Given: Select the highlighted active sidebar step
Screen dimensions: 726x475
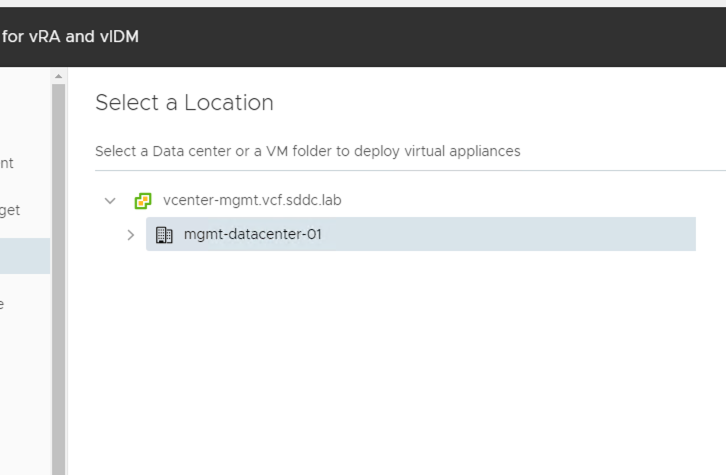Looking at the screenshot, I should point(24,256).
